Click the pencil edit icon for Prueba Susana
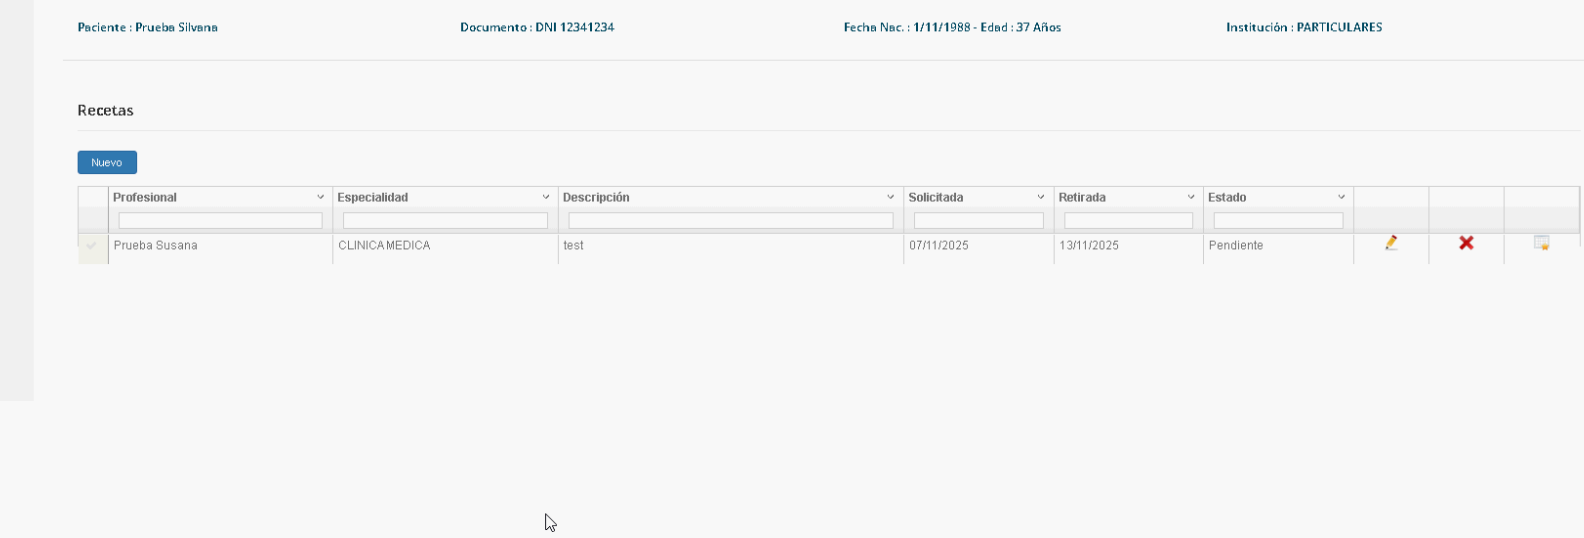Screen dimensions: 1584x538 point(1391,243)
